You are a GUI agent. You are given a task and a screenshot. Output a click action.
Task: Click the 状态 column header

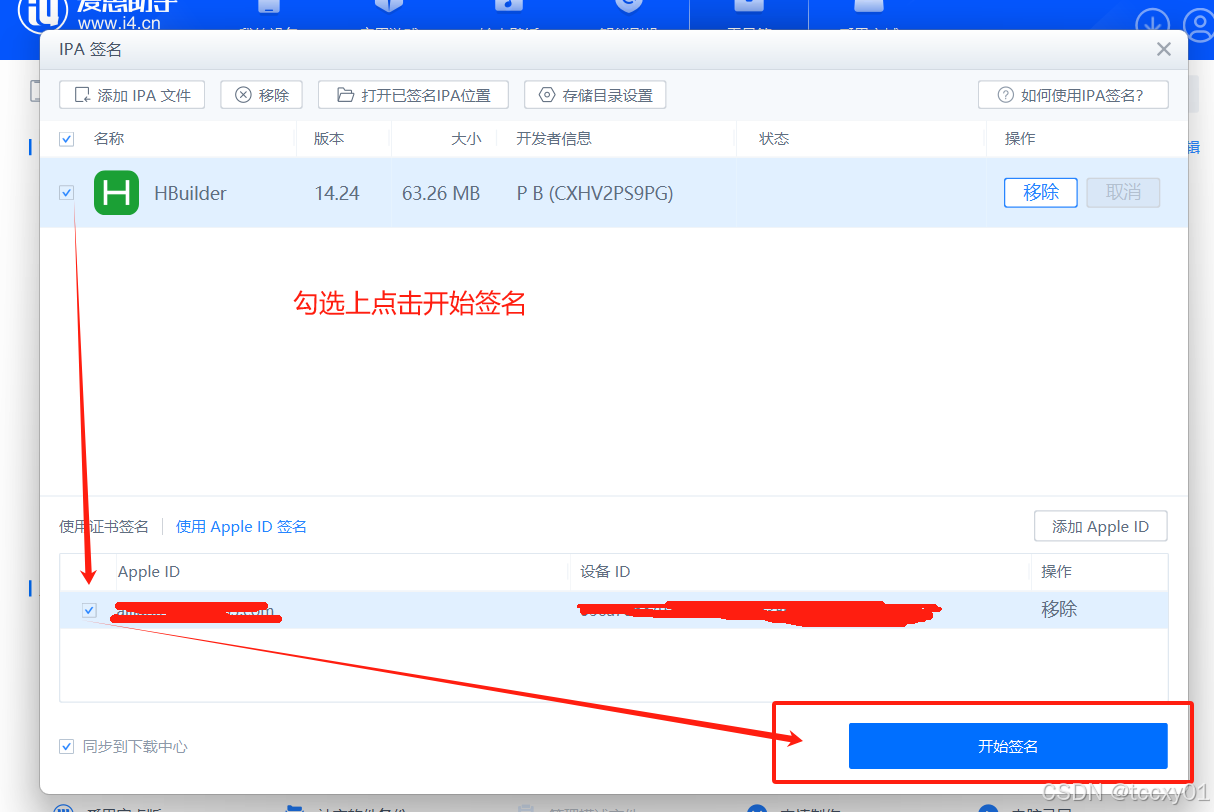click(774, 139)
